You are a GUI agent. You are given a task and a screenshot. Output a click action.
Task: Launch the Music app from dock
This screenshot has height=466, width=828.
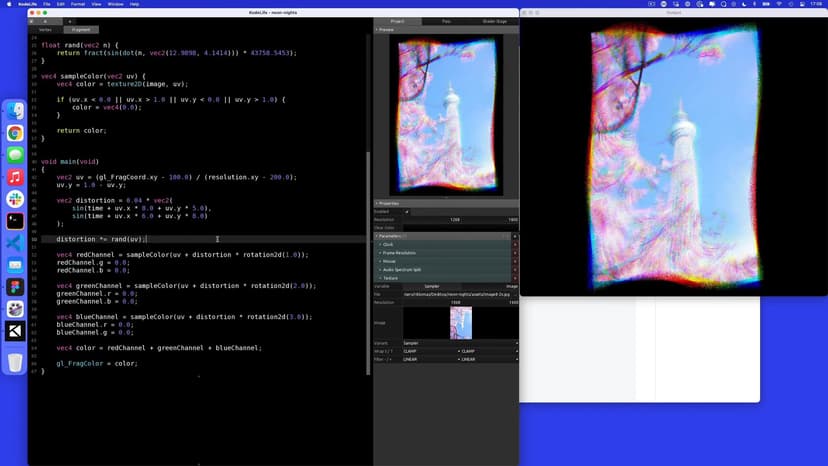tap(15, 177)
